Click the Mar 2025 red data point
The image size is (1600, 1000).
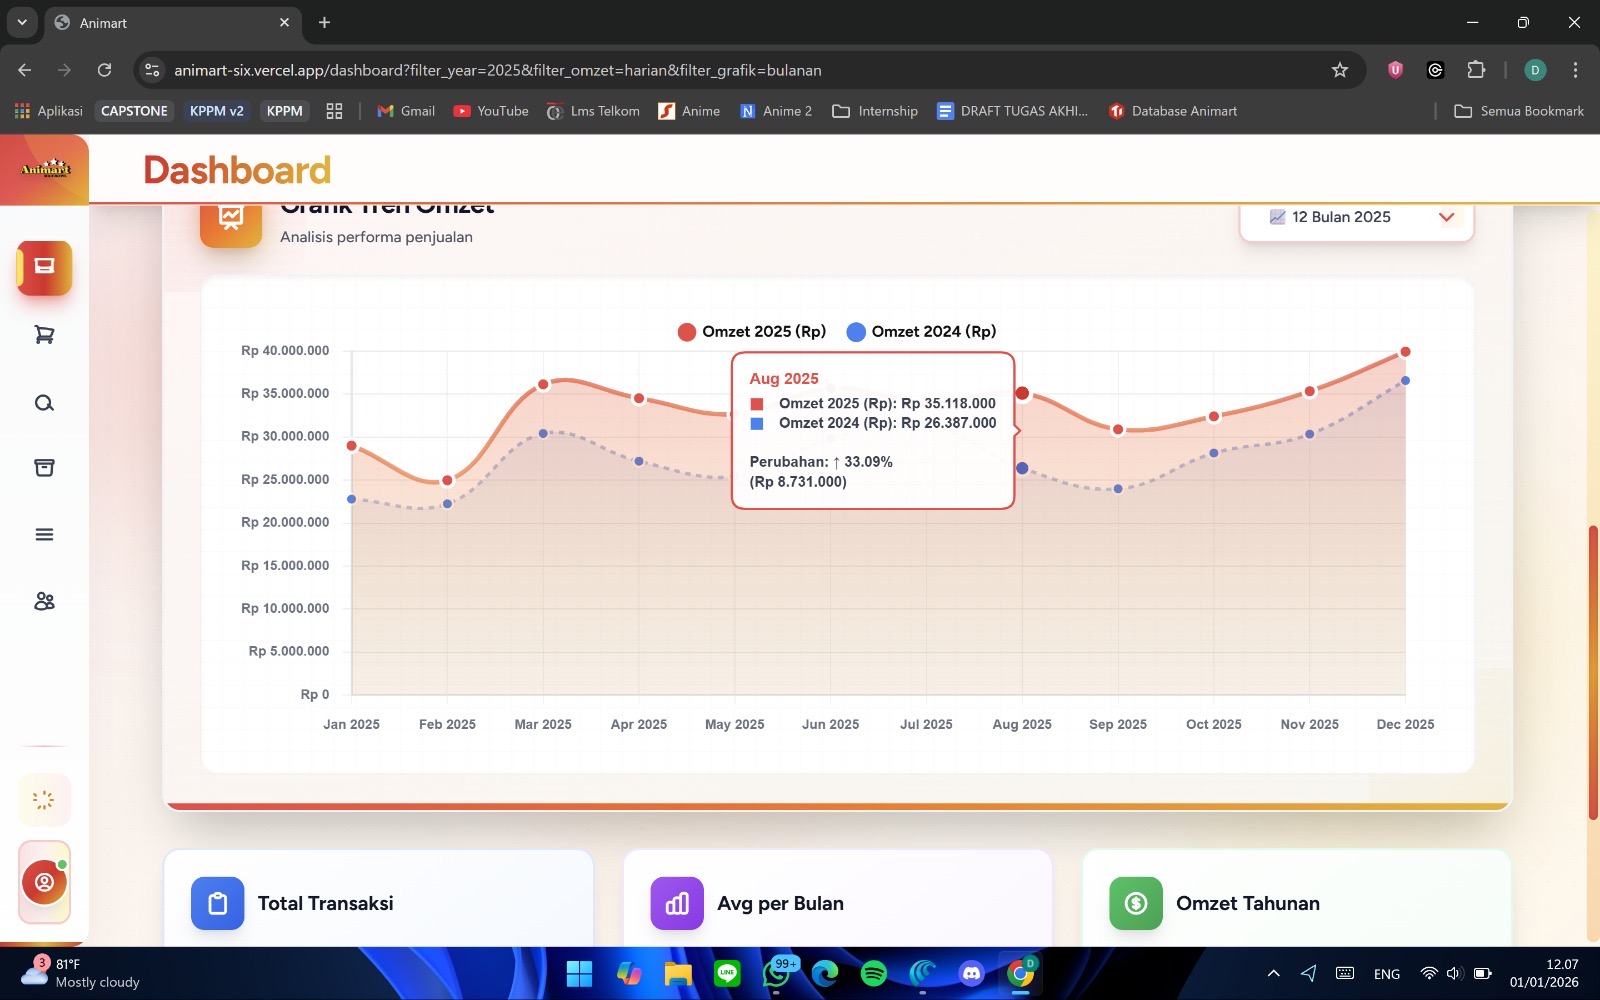pos(543,385)
